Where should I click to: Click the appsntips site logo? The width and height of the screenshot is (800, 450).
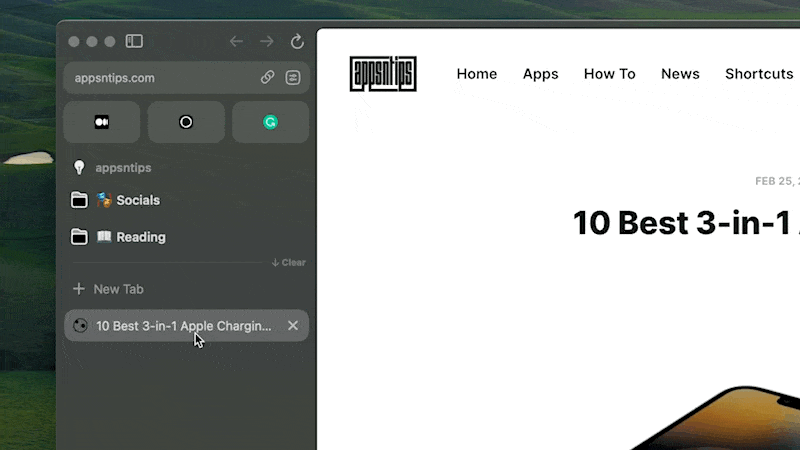pos(383,74)
